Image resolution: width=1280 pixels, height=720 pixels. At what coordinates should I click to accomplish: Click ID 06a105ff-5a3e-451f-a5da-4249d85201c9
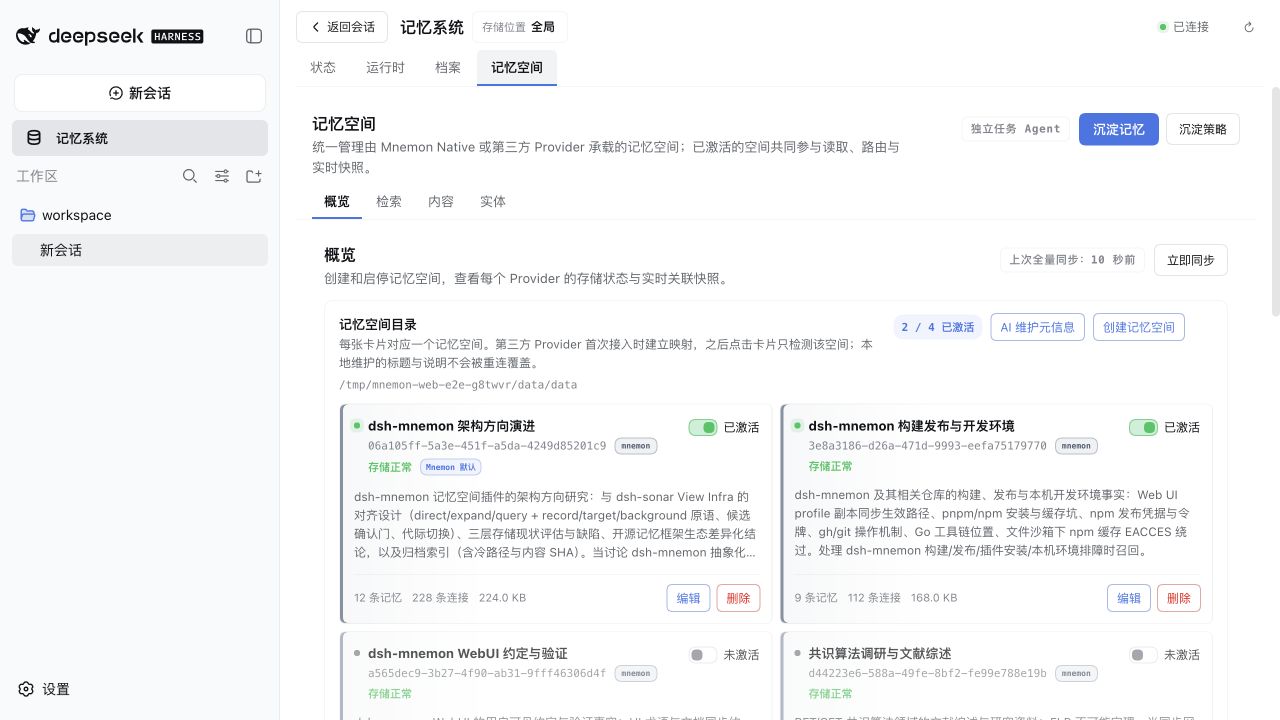(487, 446)
